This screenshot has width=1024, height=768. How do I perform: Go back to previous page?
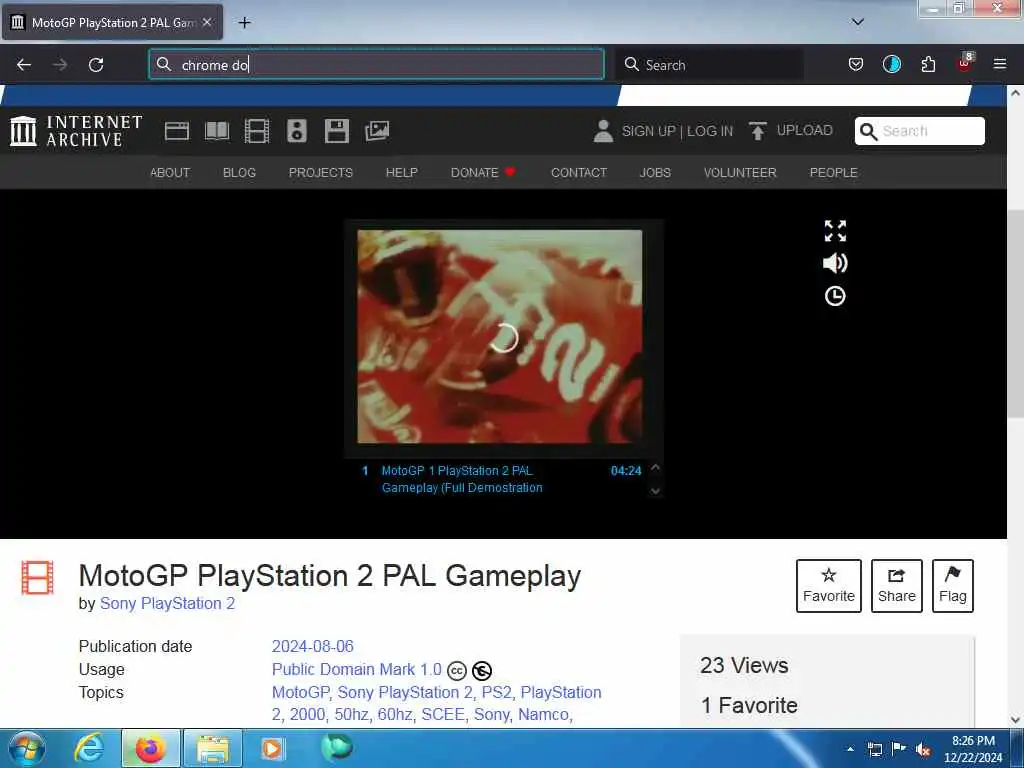coord(24,65)
